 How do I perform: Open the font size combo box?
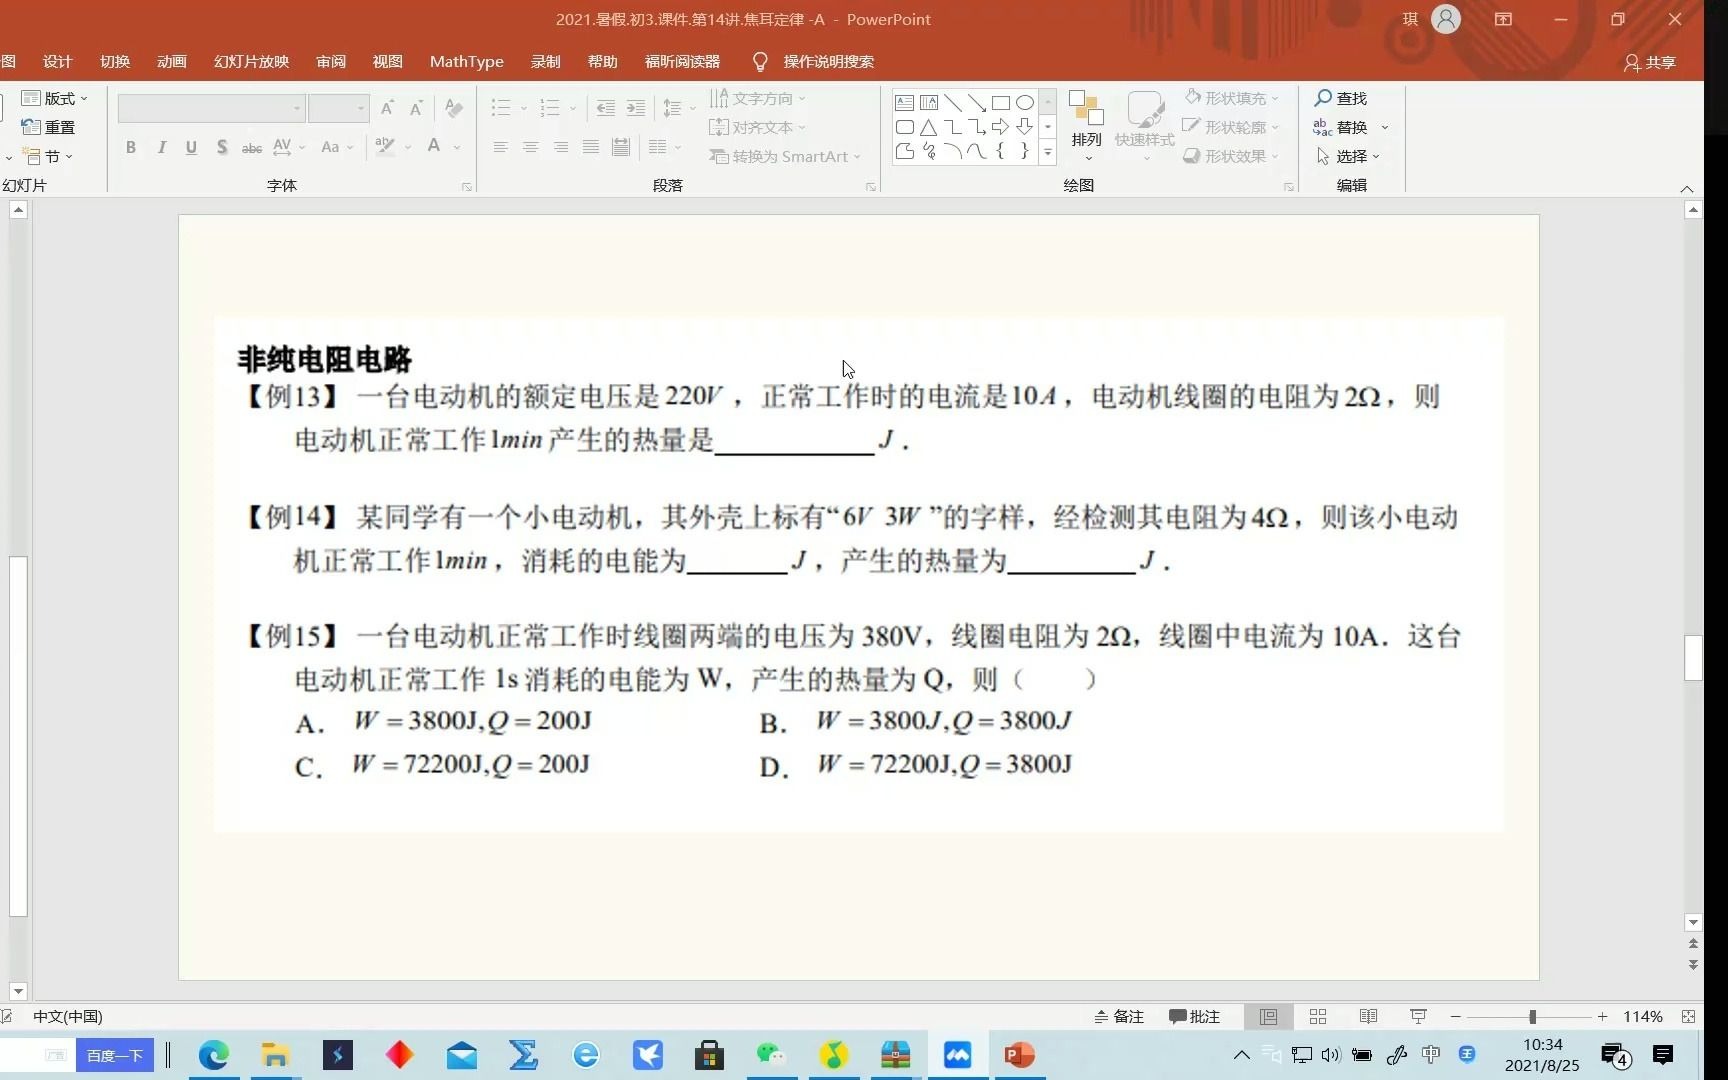click(339, 108)
